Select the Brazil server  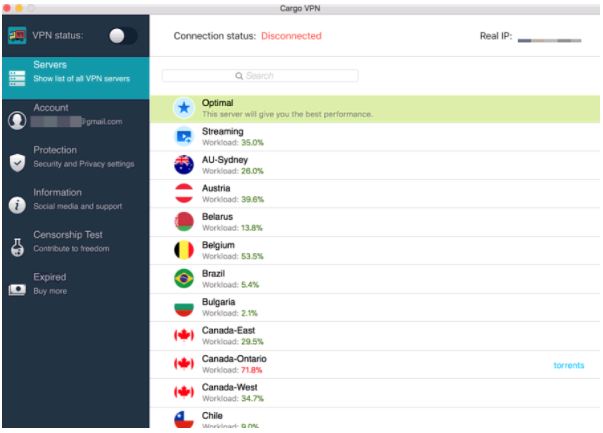tap(375, 279)
